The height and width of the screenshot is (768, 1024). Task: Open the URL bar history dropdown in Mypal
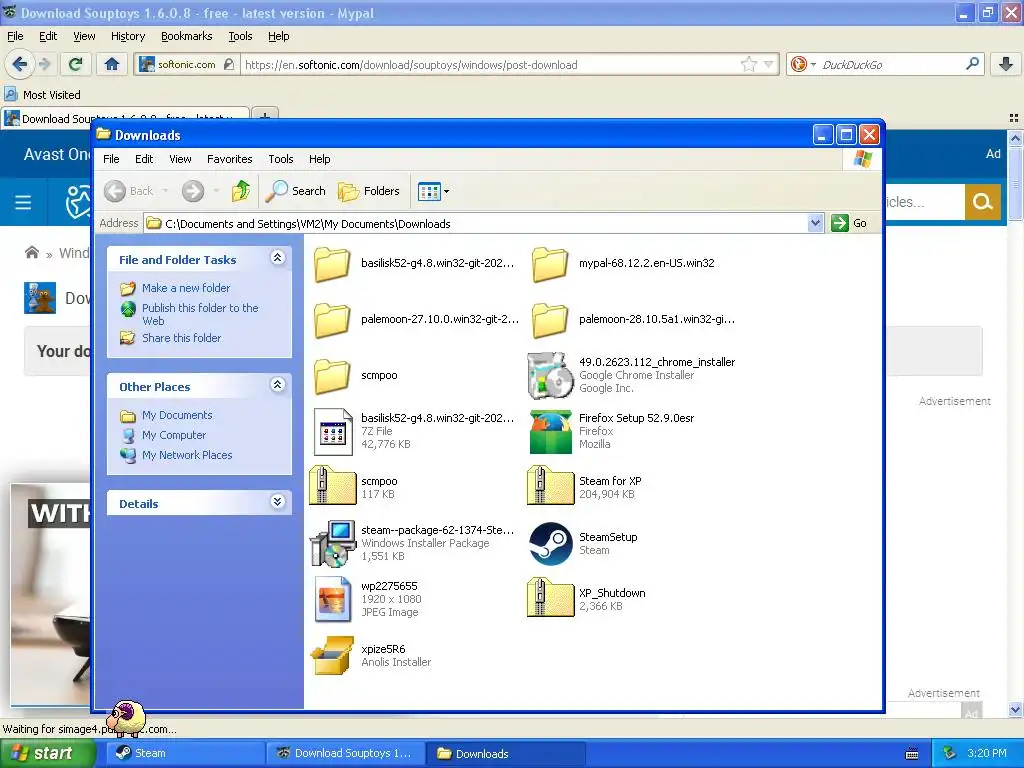[769, 65]
